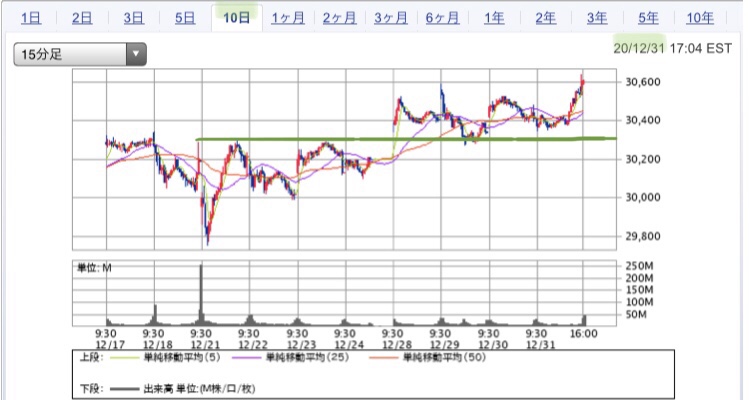
Task: Select the 10年 tab
Action: tap(700, 17)
